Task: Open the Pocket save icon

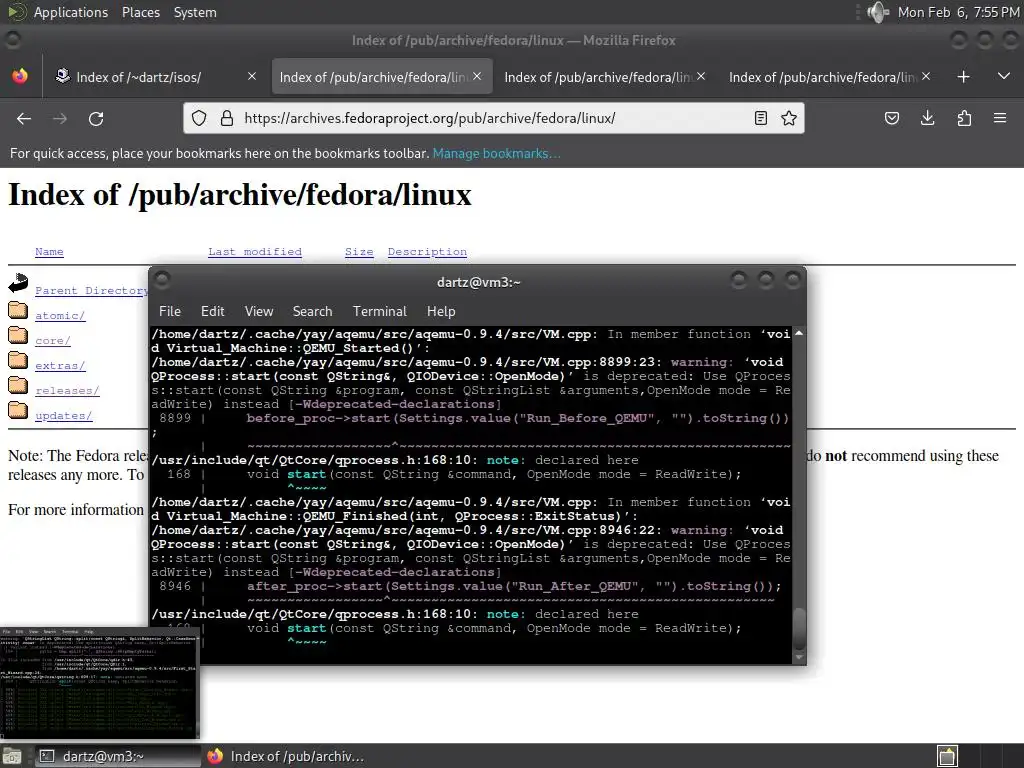Action: pyautogui.click(x=892, y=118)
